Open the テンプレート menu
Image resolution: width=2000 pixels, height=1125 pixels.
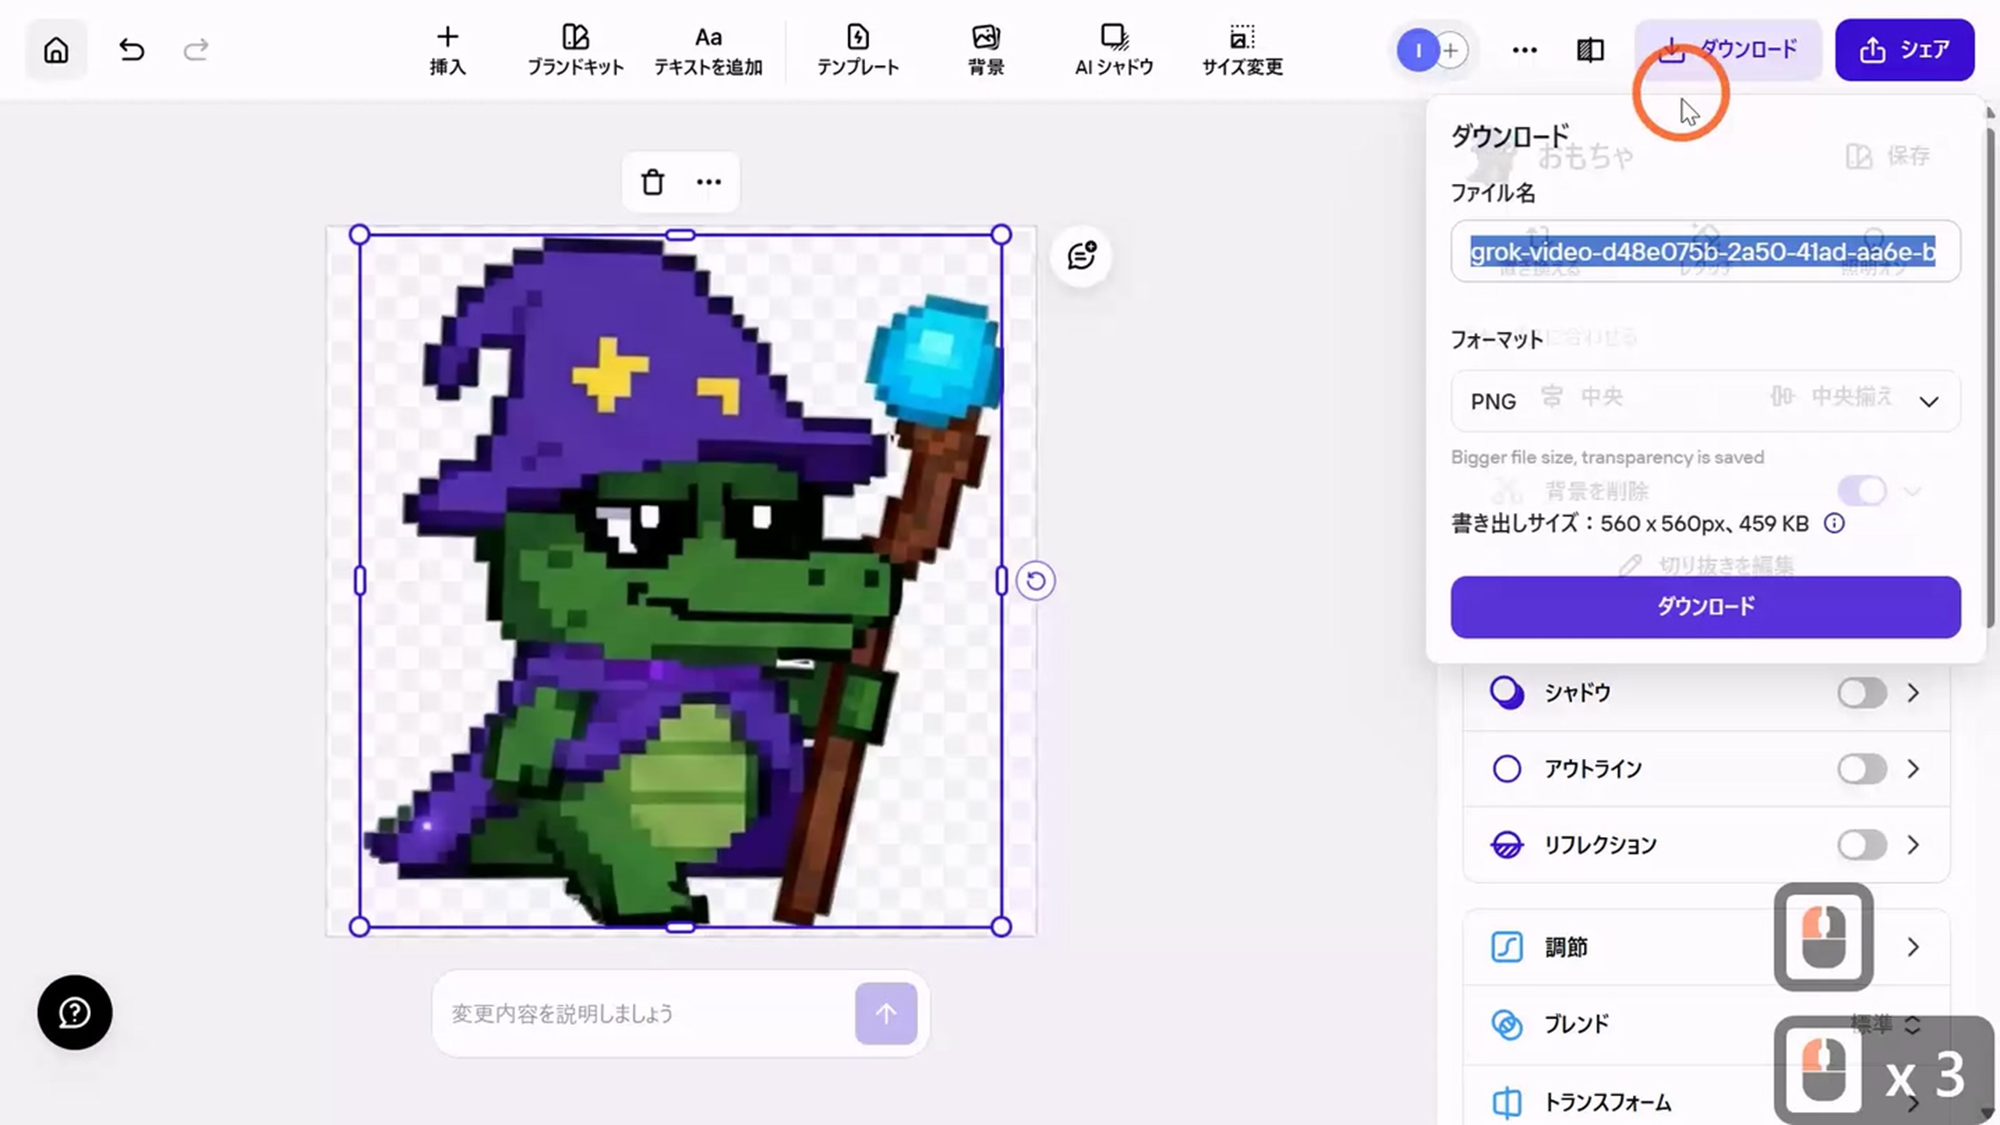[x=857, y=50]
